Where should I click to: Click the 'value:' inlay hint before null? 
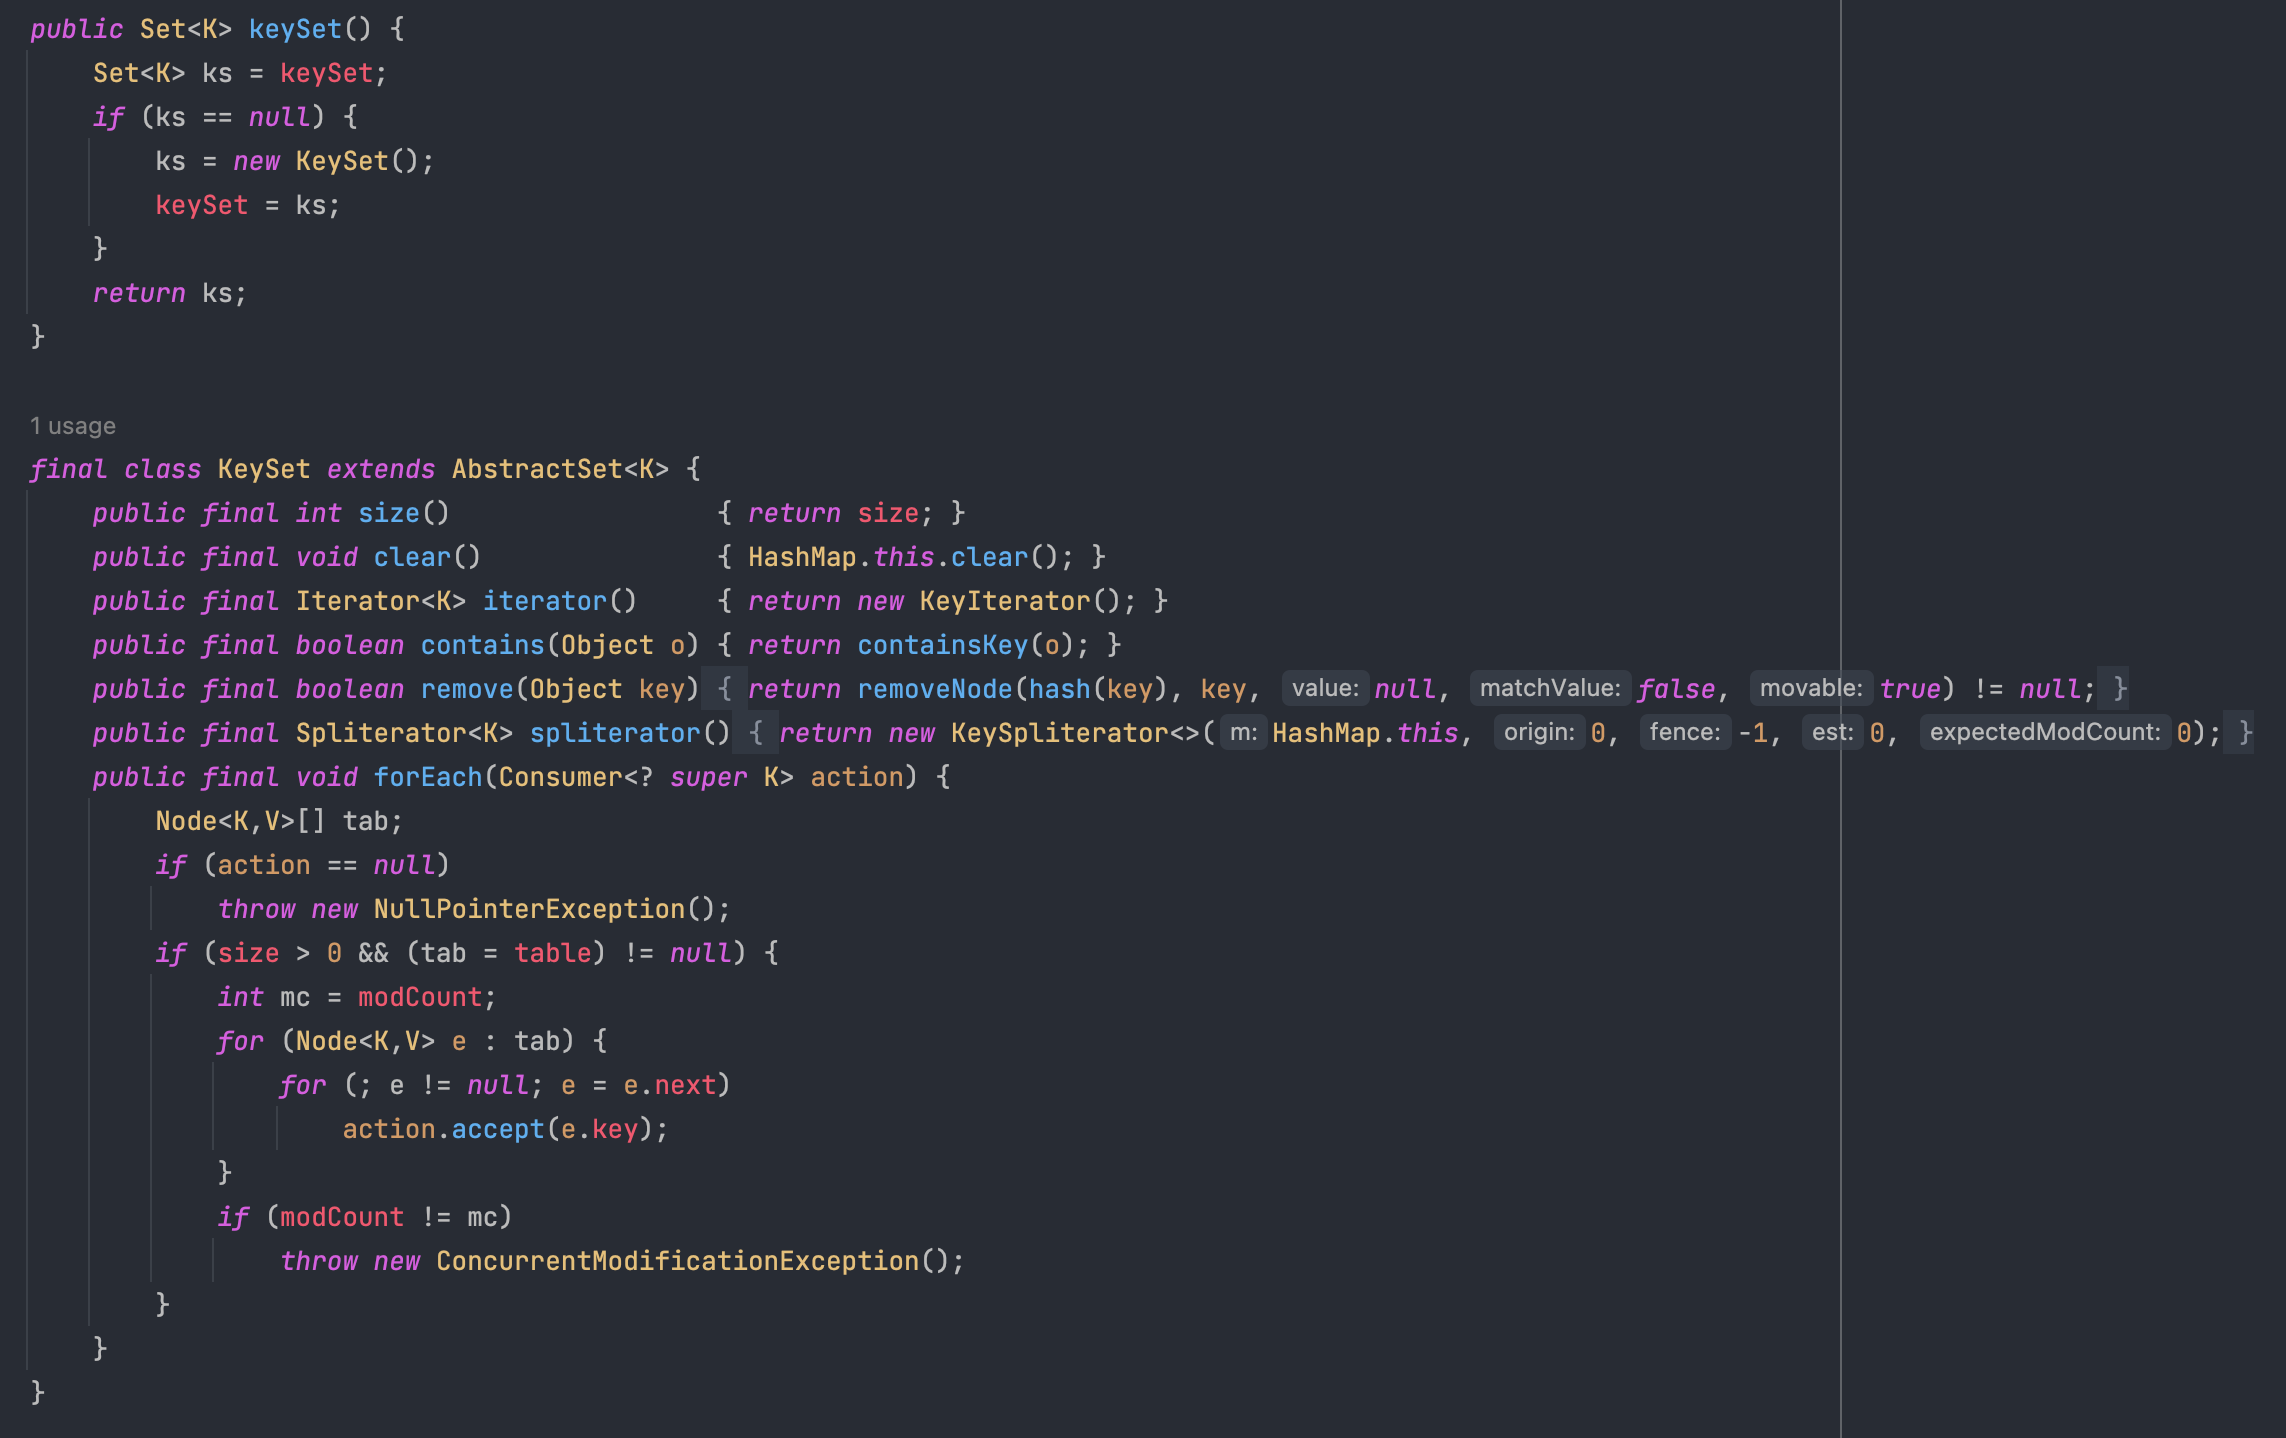click(x=1324, y=689)
